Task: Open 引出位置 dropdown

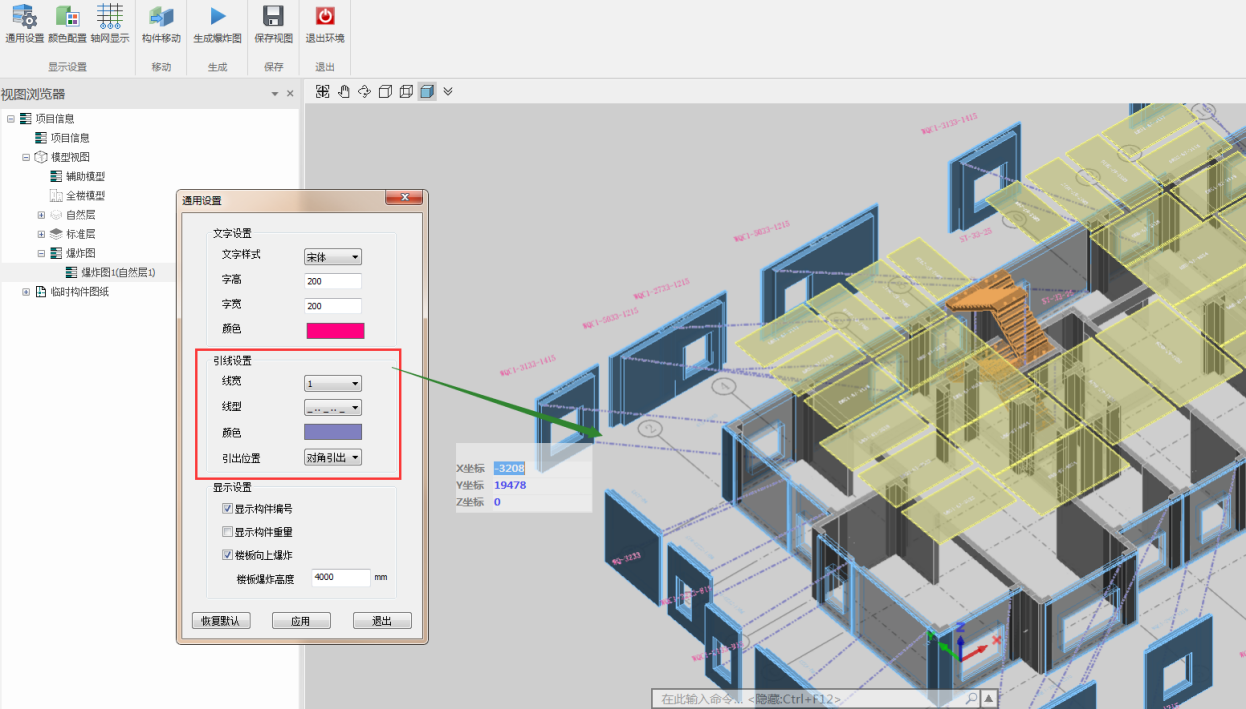Action: click(333, 458)
